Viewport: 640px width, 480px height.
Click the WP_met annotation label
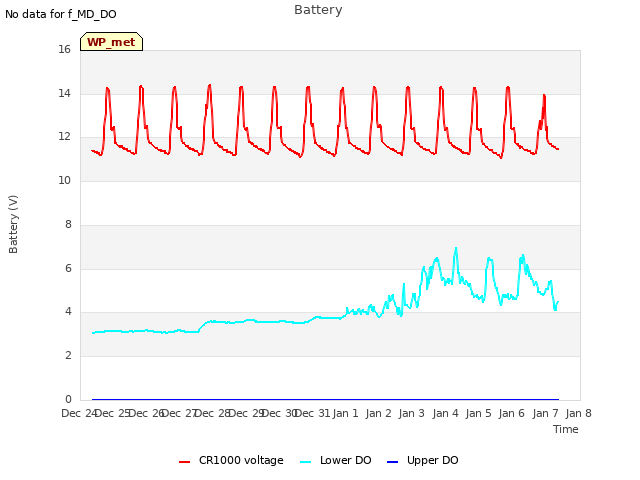pyautogui.click(x=111, y=42)
